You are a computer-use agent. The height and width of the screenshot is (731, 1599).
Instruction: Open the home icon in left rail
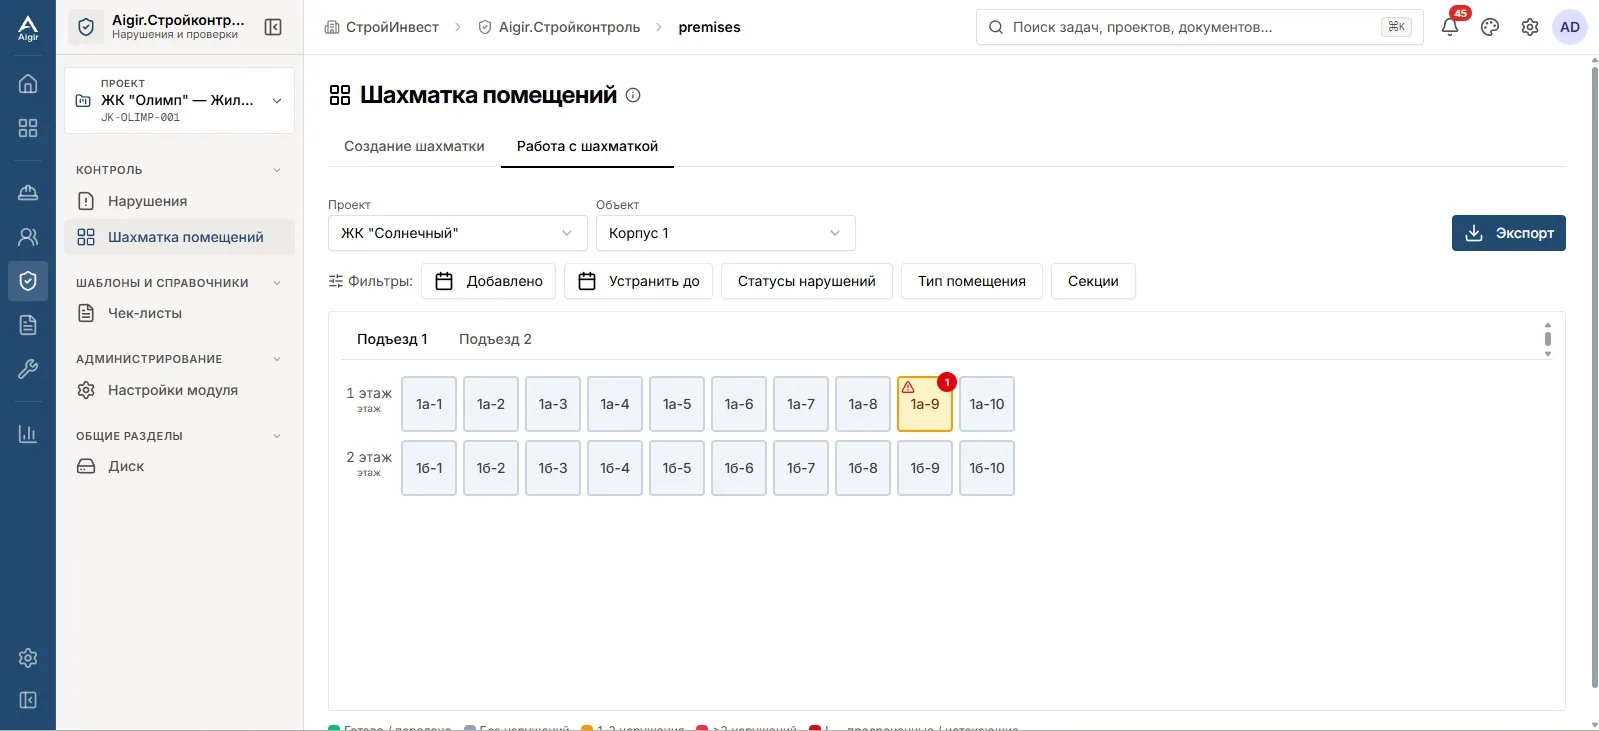click(x=28, y=84)
